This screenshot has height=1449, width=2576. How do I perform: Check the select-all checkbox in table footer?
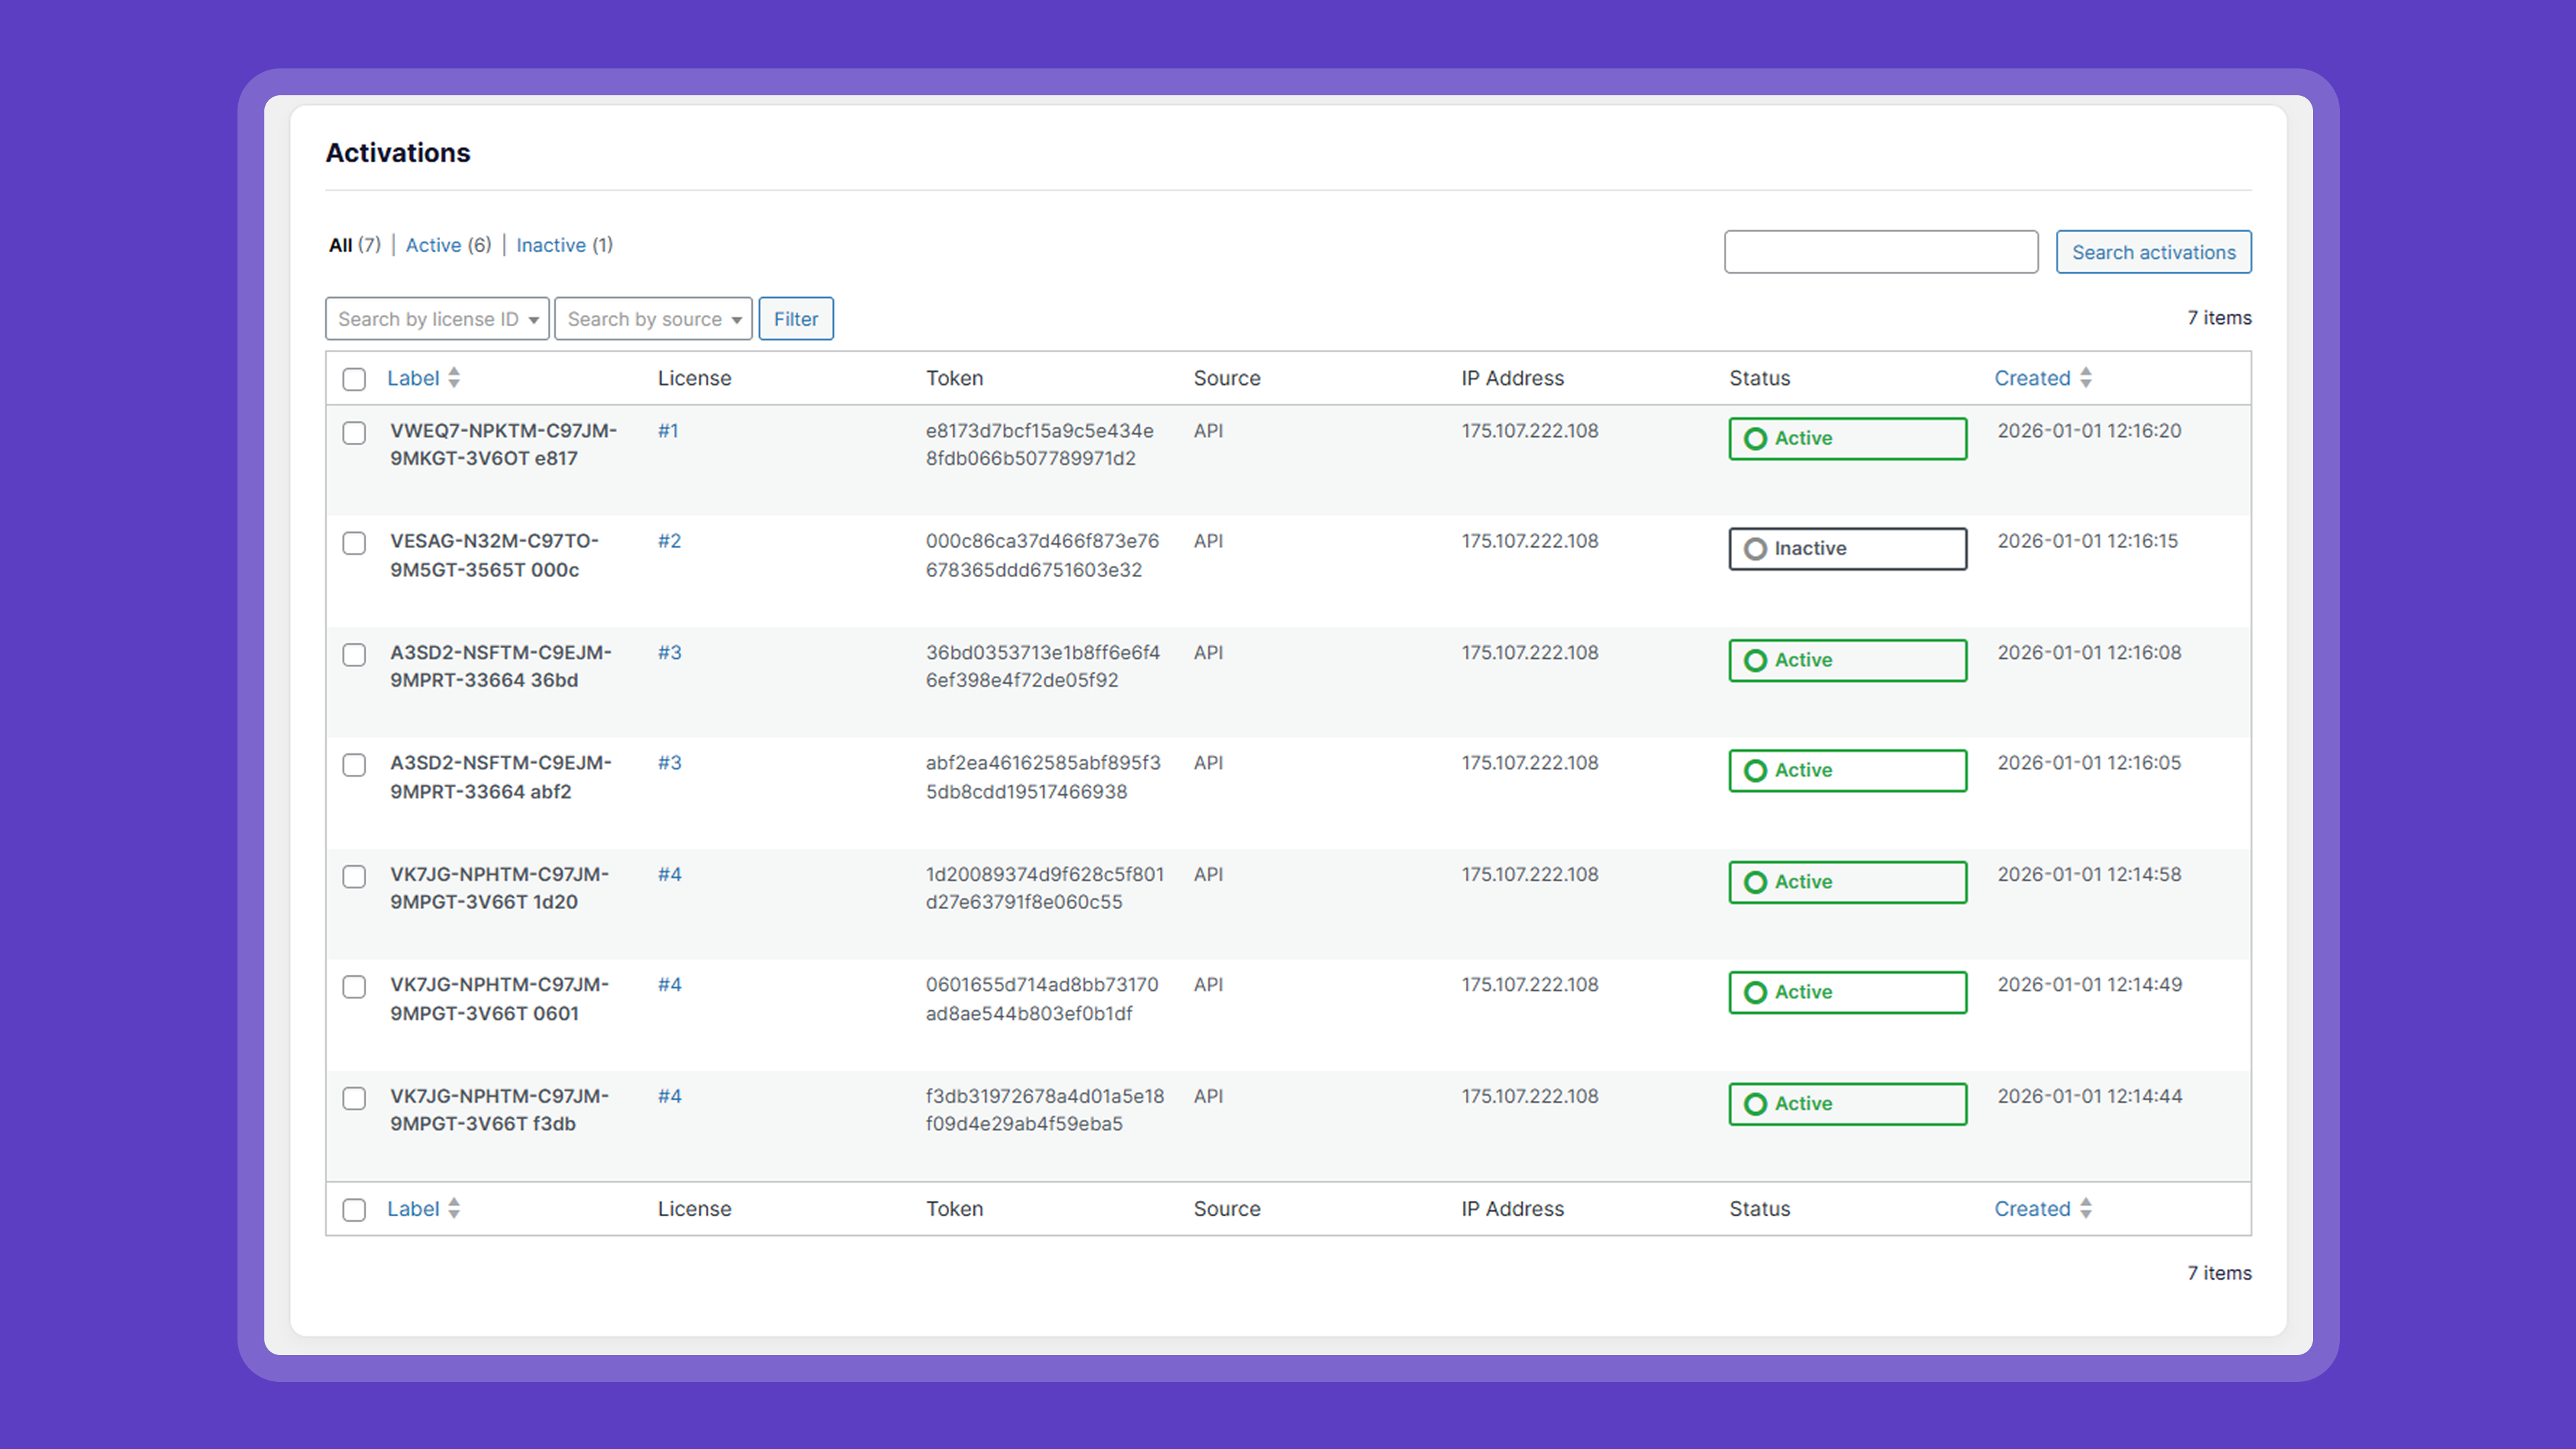[354, 1209]
